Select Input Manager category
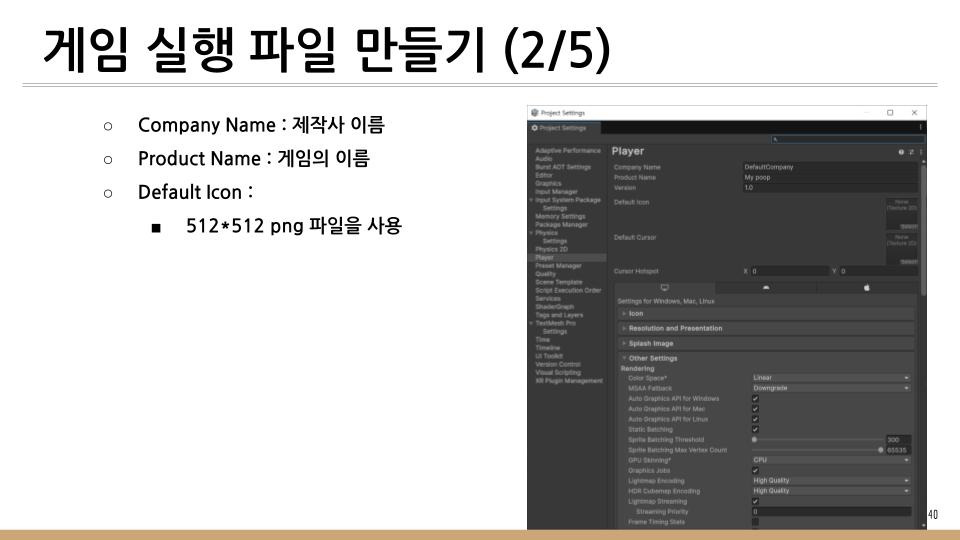This screenshot has width=960, height=540. point(556,192)
